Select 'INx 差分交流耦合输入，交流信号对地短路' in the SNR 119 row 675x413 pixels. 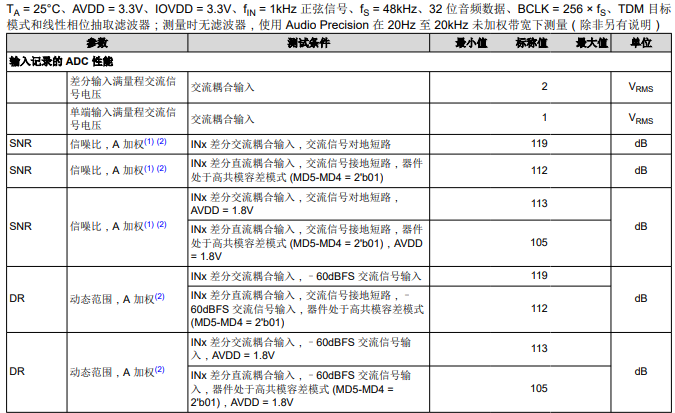point(291,144)
